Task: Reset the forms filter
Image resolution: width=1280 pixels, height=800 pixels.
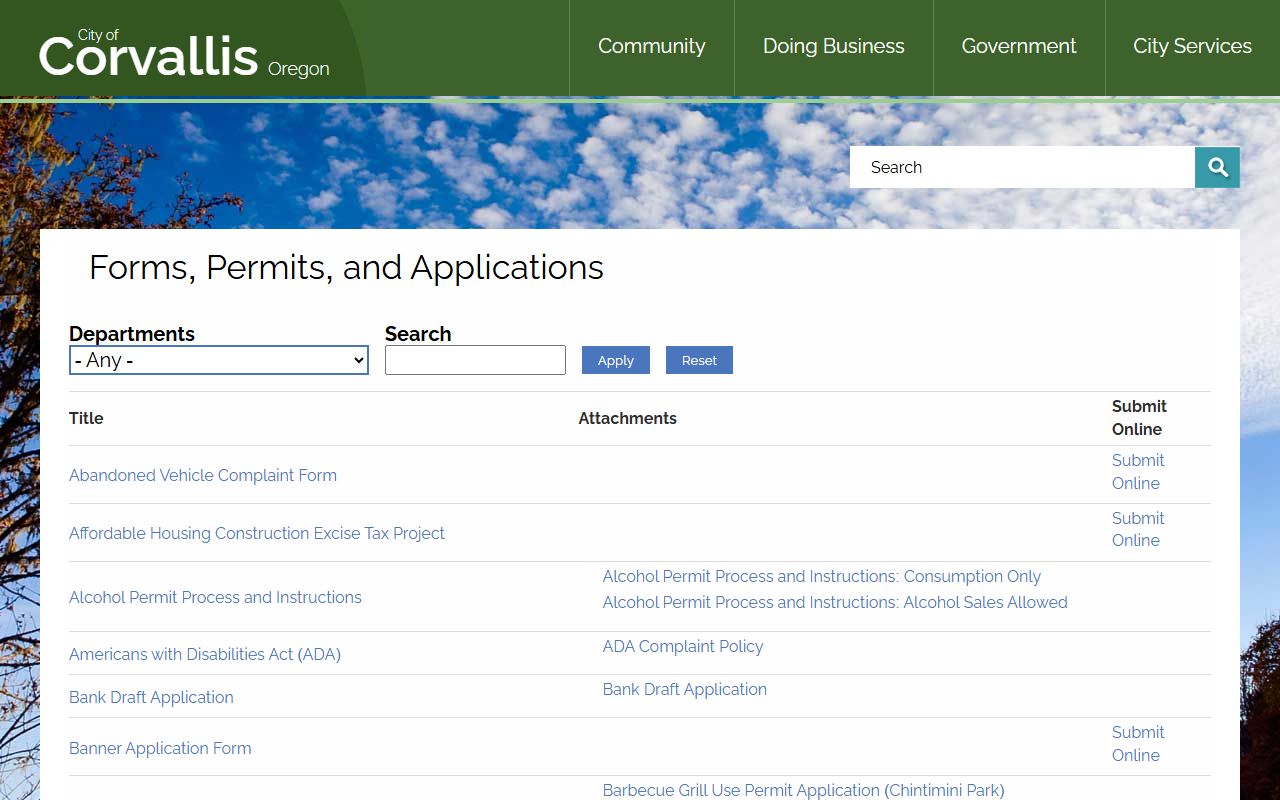Action: click(699, 360)
